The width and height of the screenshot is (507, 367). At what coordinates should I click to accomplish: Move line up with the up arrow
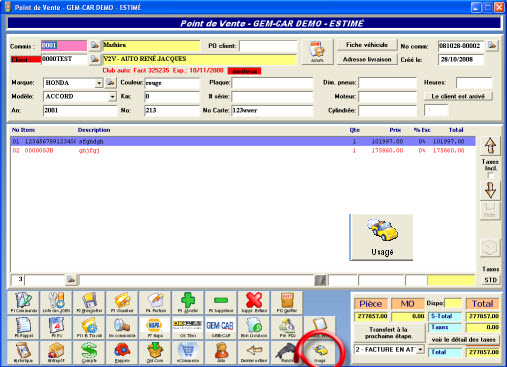(x=490, y=146)
